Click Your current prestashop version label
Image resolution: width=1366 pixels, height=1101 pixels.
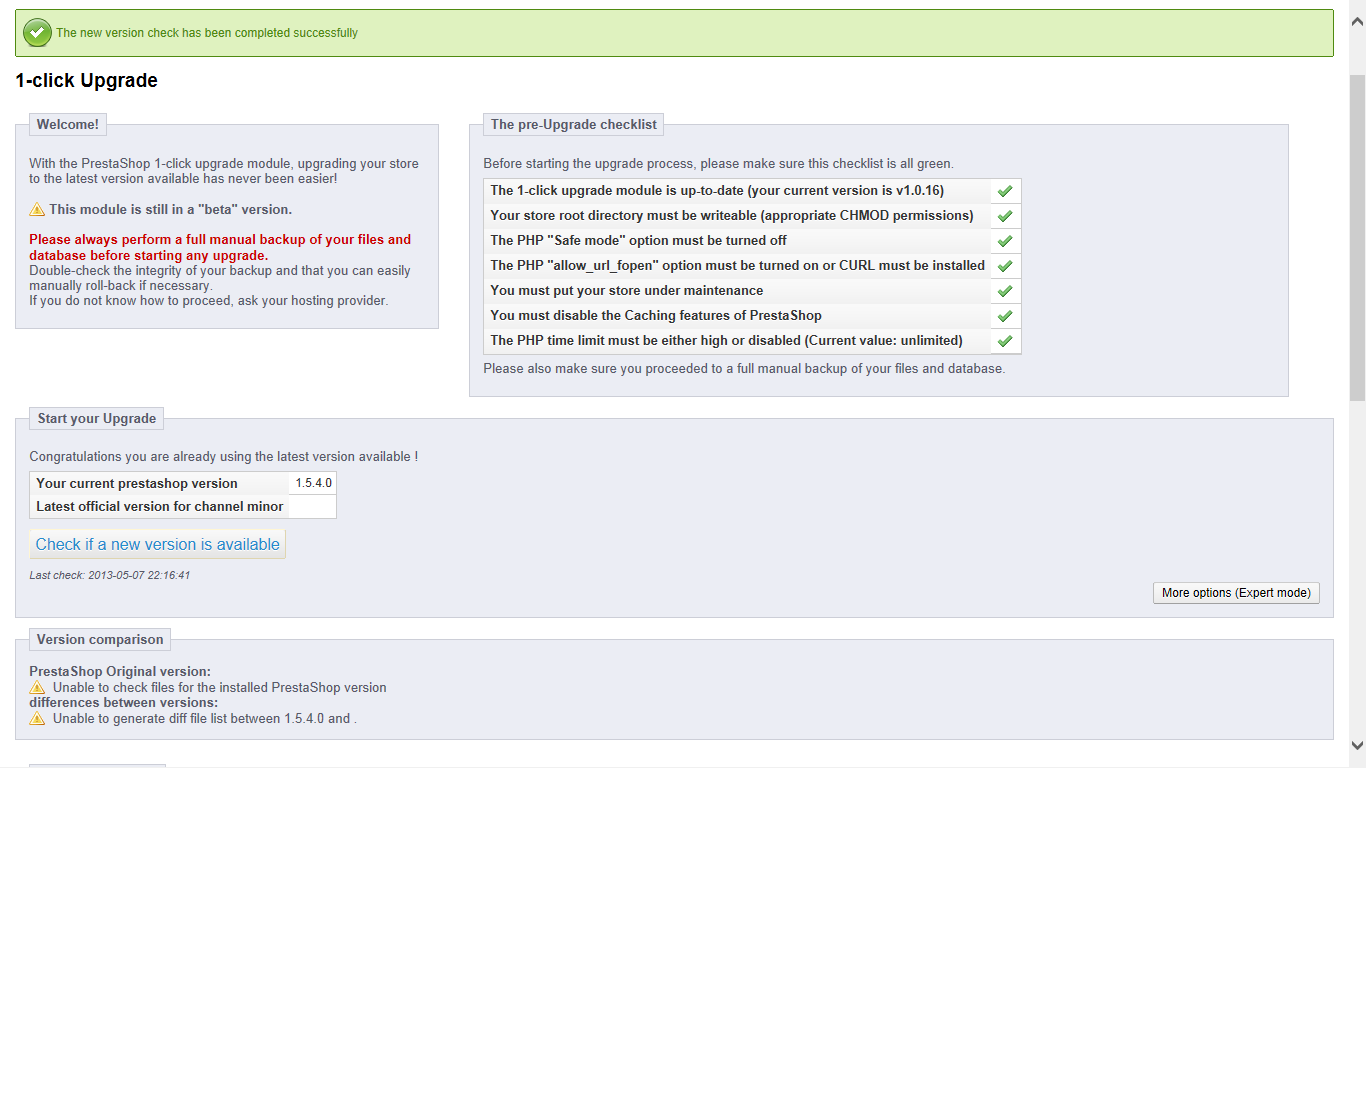[137, 483]
